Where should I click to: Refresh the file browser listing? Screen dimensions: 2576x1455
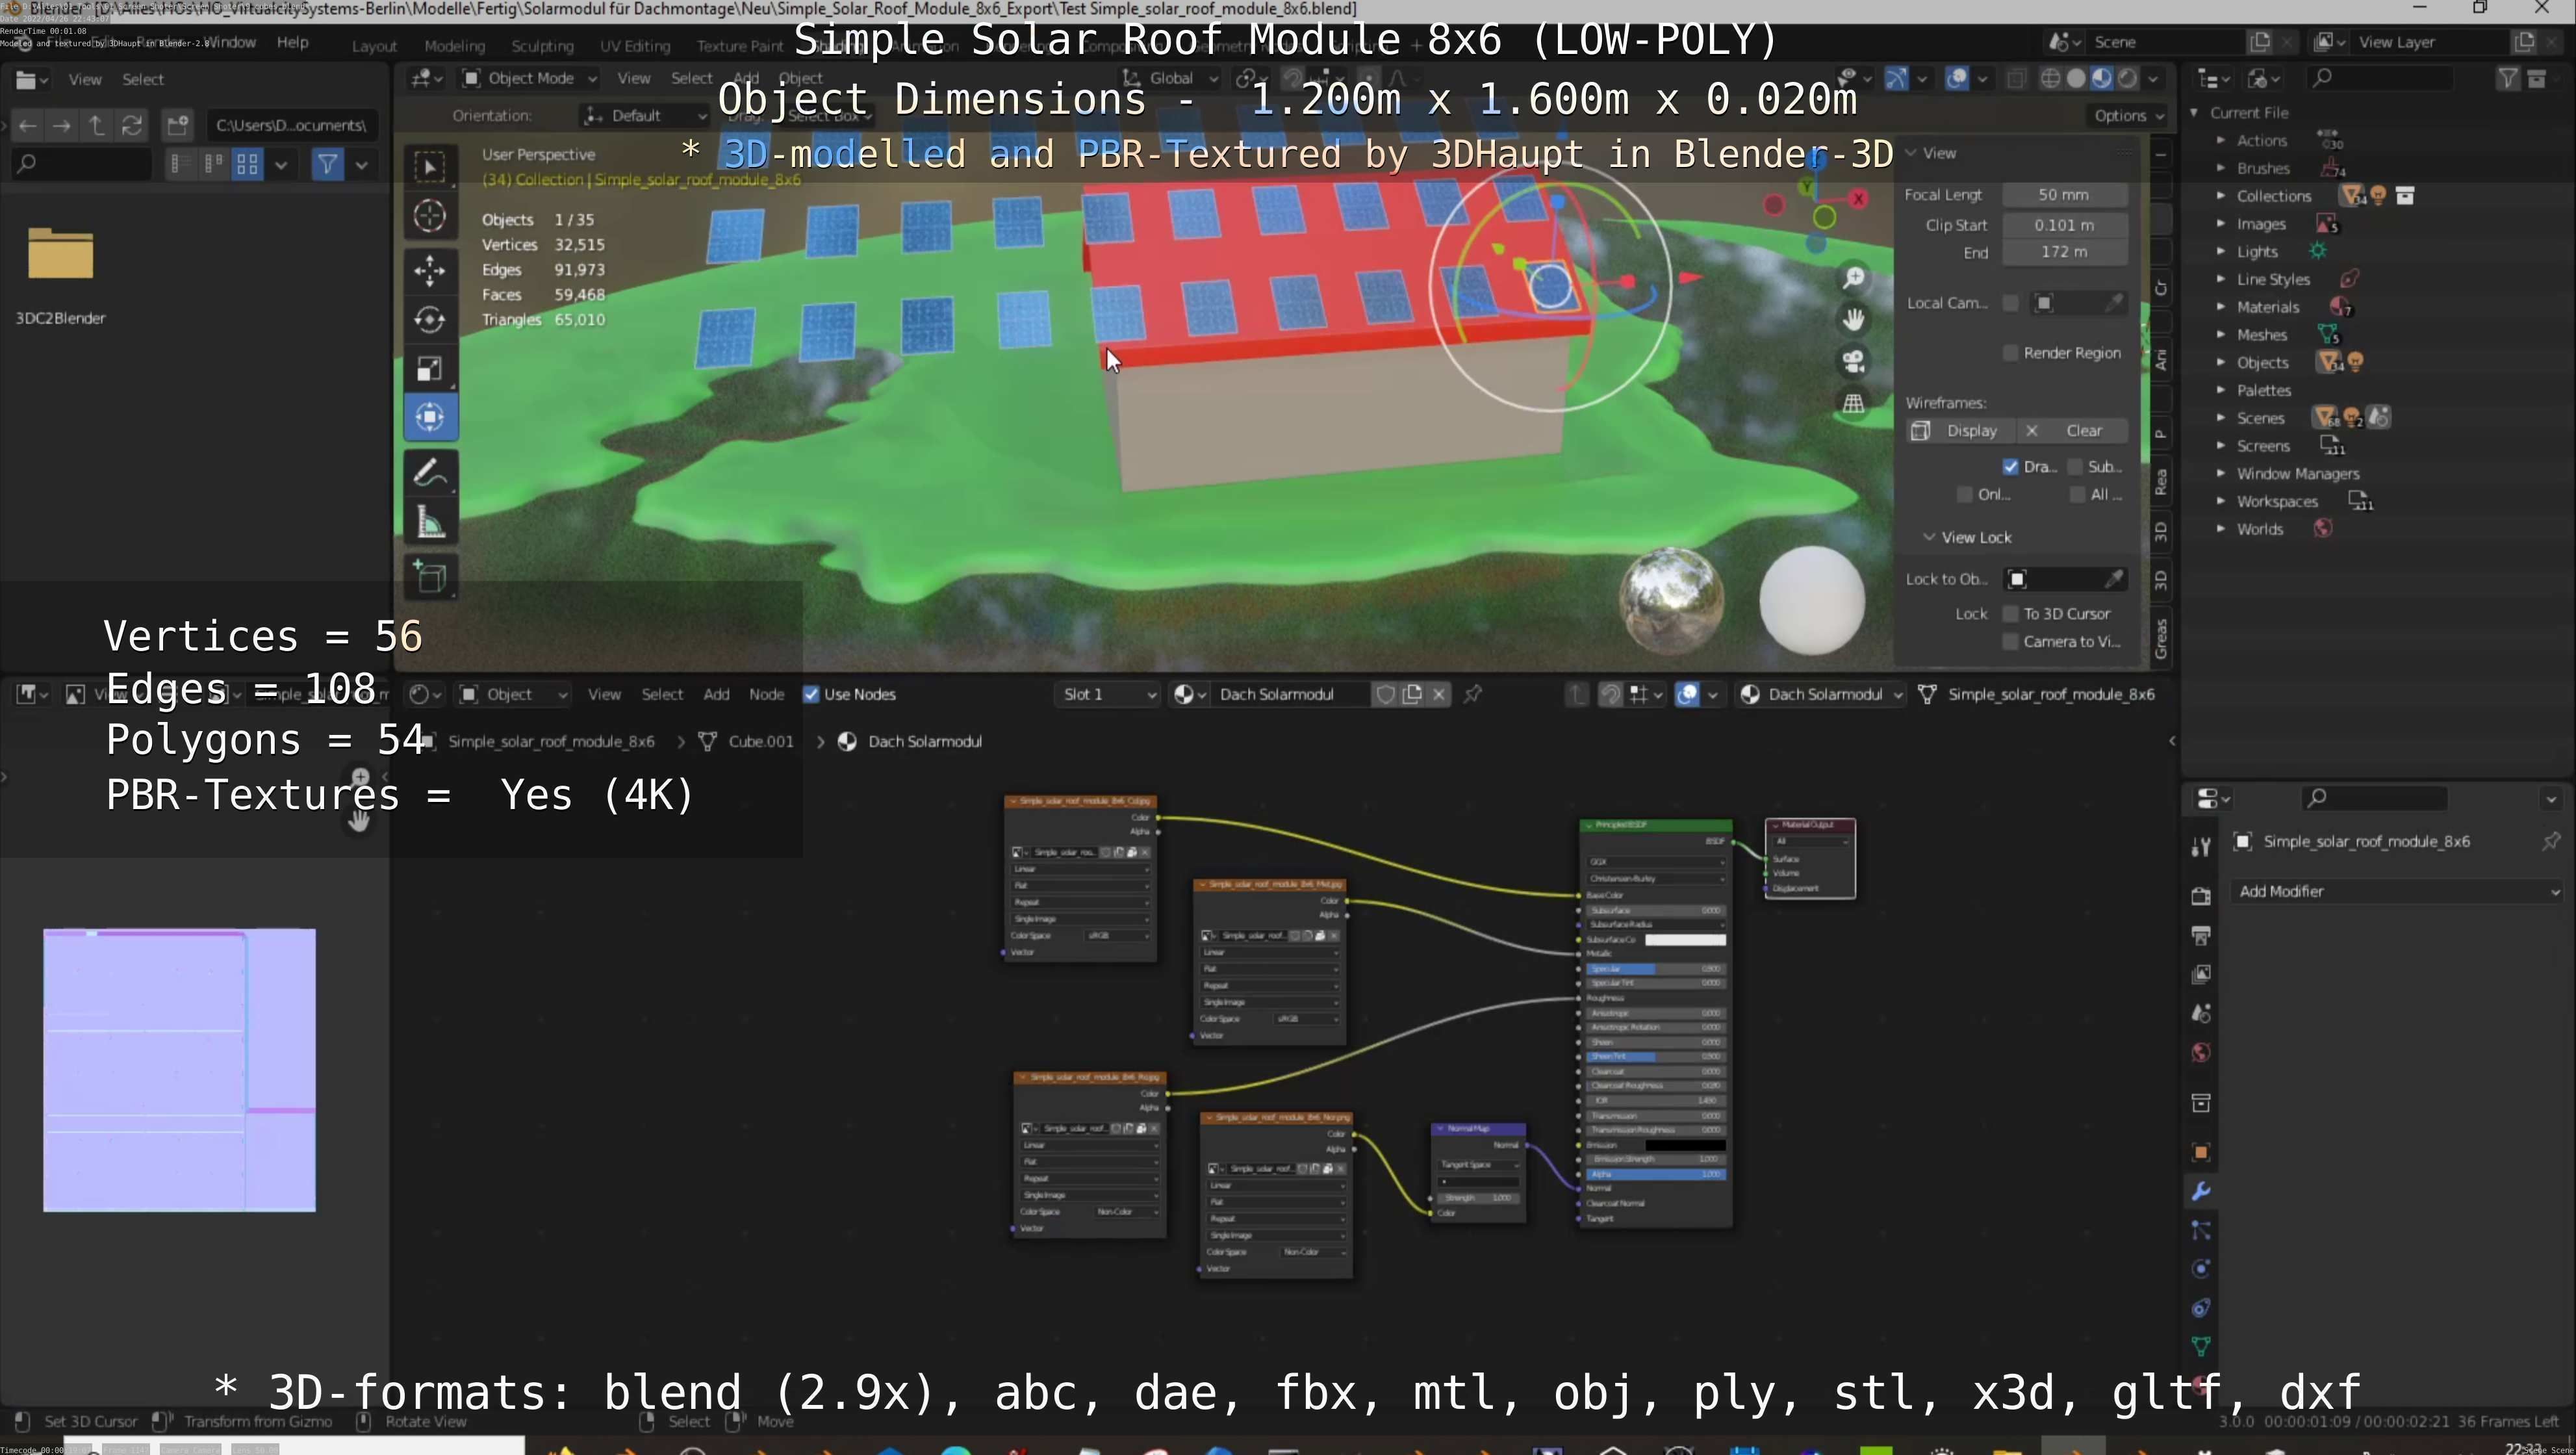(x=131, y=125)
